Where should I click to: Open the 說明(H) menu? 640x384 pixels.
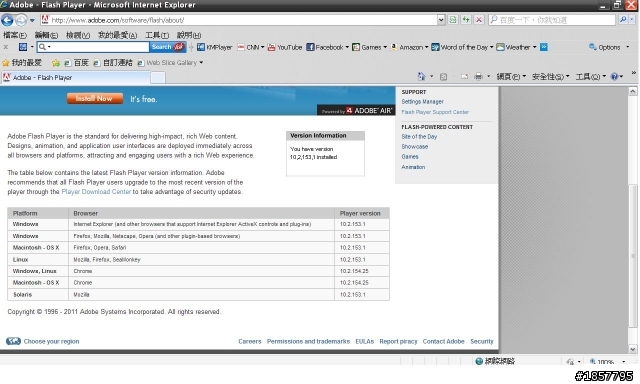(x=189, y=35)
